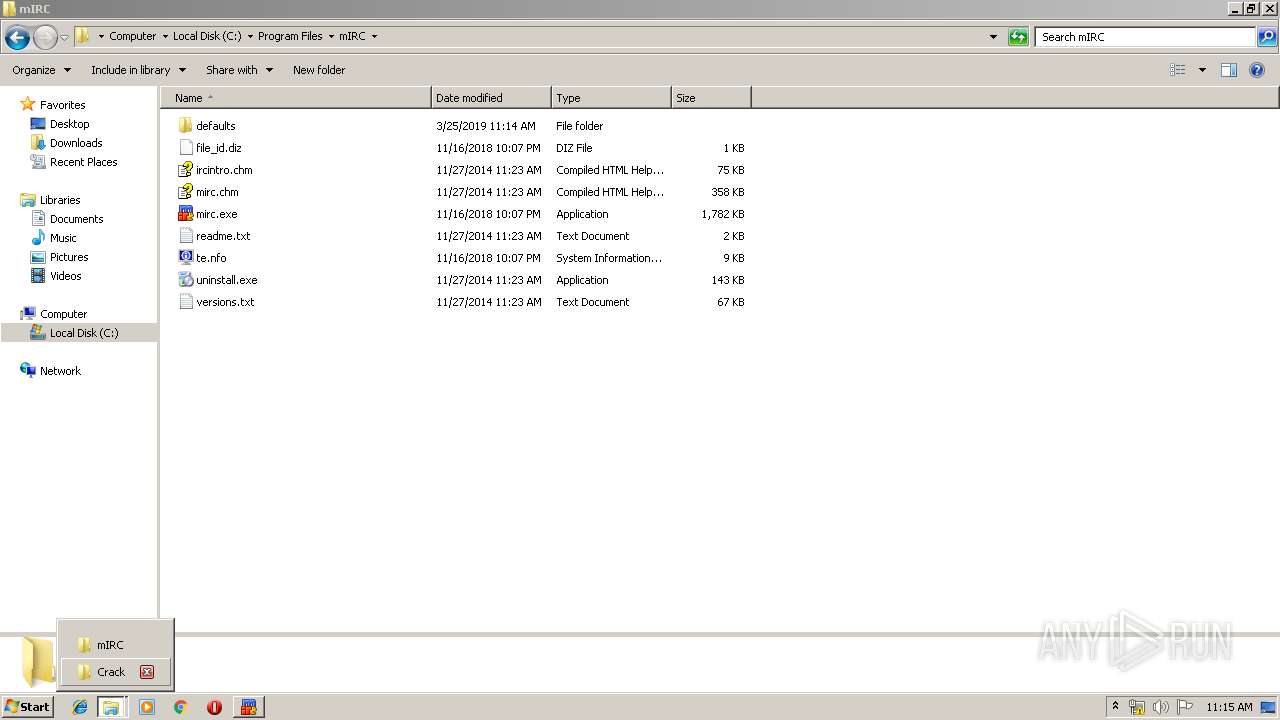
Task: Click File Explorer taskbar button
Action: click(x=111, y=707)
